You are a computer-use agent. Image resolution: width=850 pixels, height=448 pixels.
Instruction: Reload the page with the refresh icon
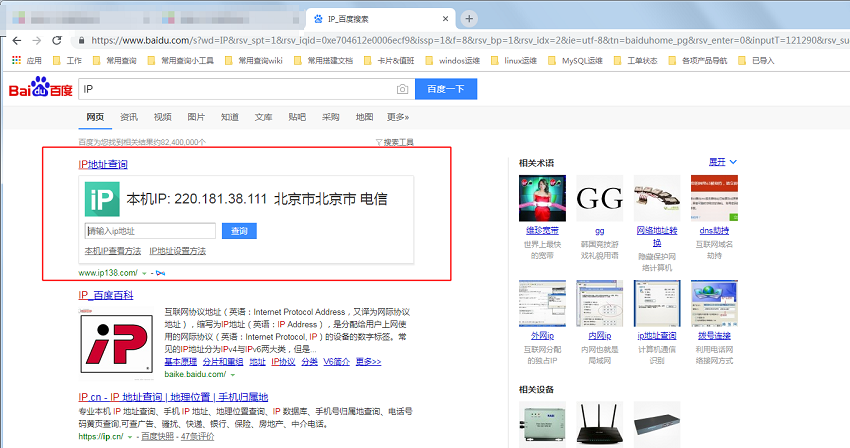tap(57, 40)
